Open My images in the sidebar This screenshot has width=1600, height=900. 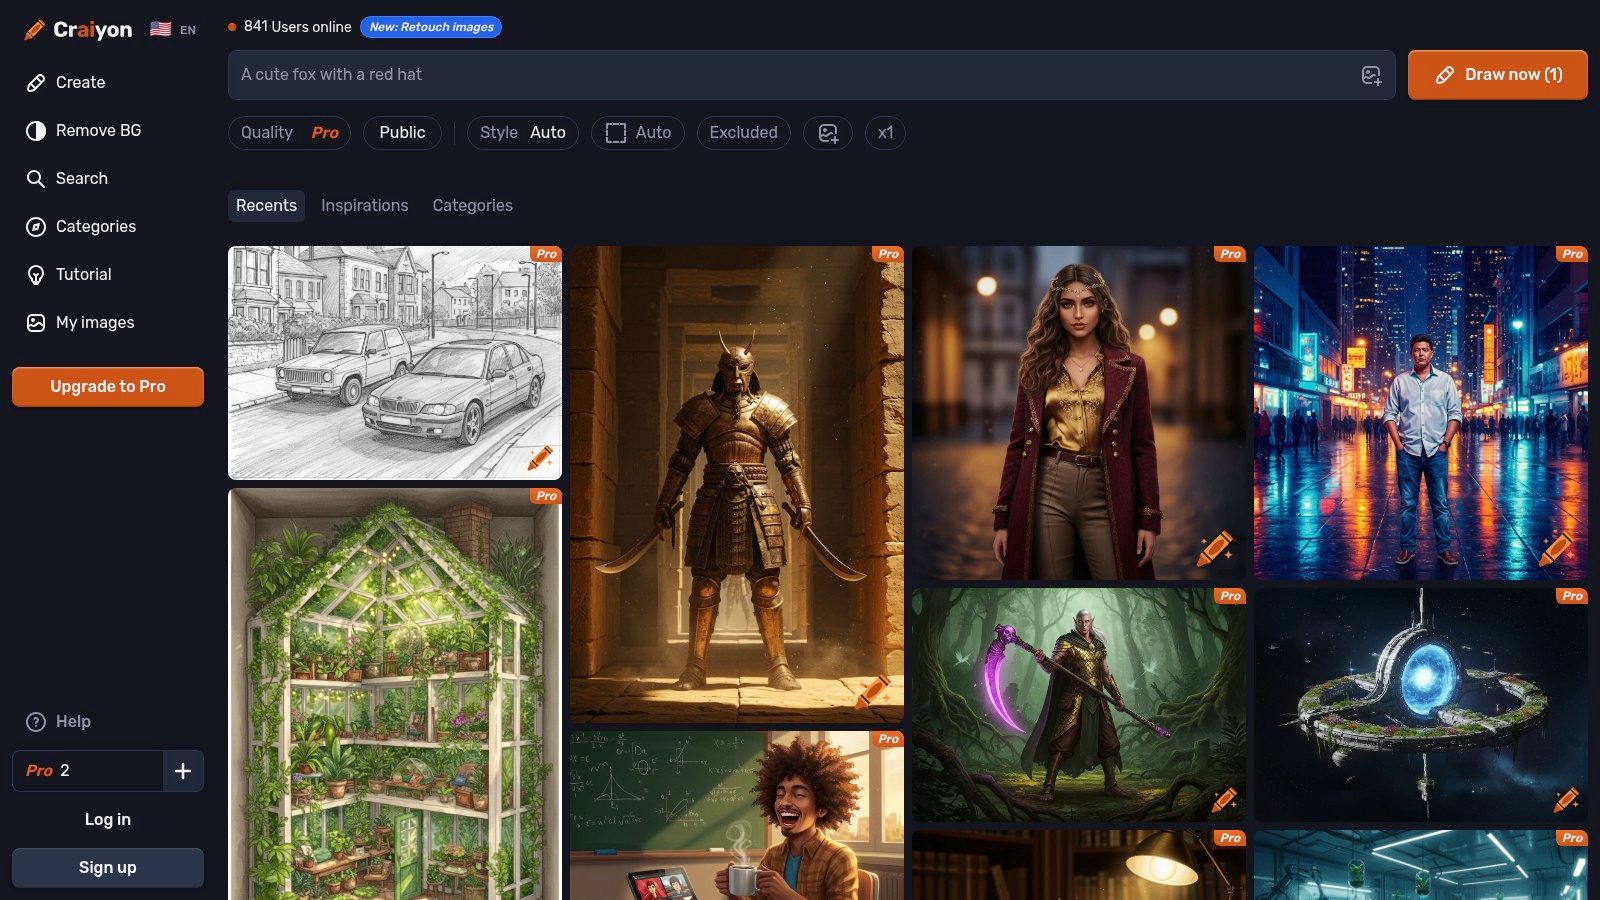[94, 323]
